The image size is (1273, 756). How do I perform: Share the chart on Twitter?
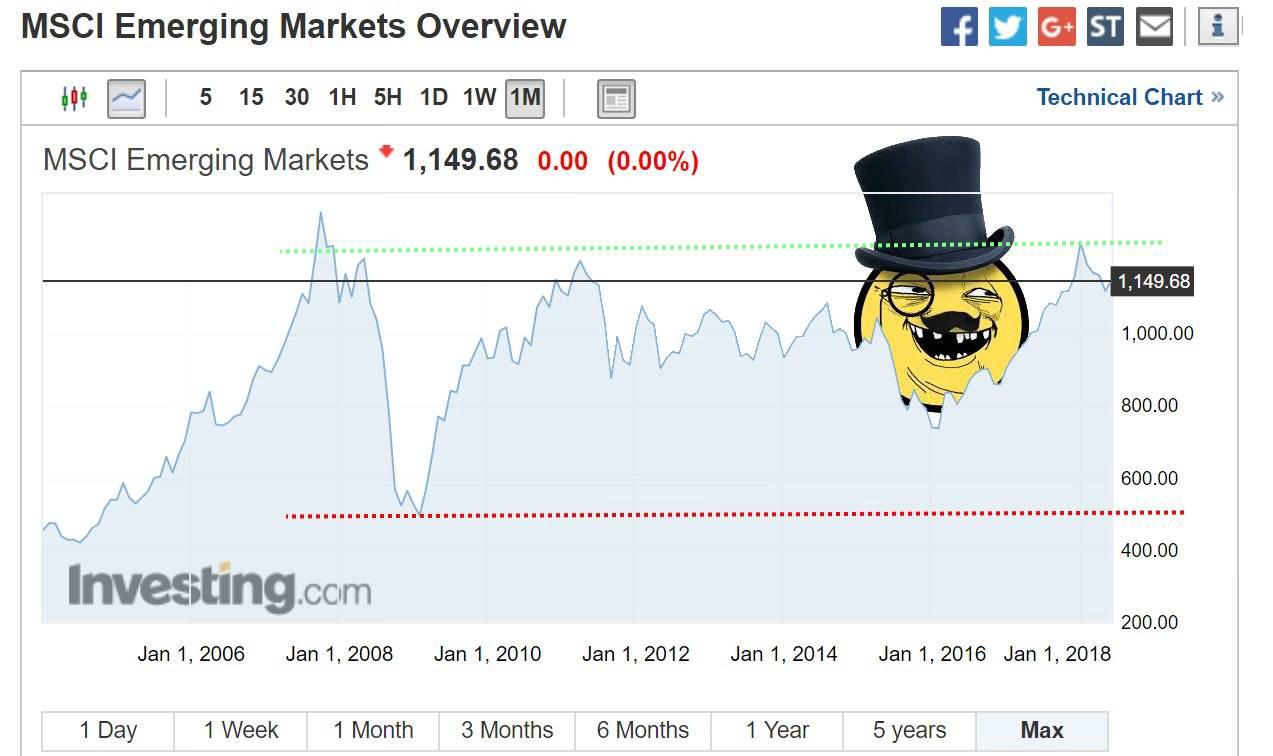coord(1008,27)
